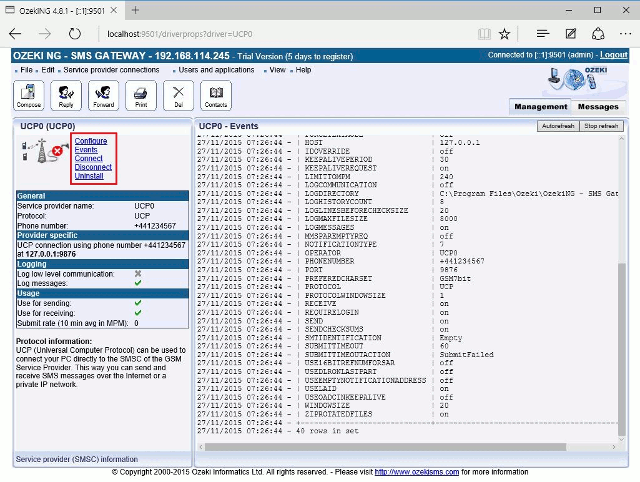Screen dimensions: 640x482
Task: Open the File menu
Action: pyautogui.click(x=26, y=70)
